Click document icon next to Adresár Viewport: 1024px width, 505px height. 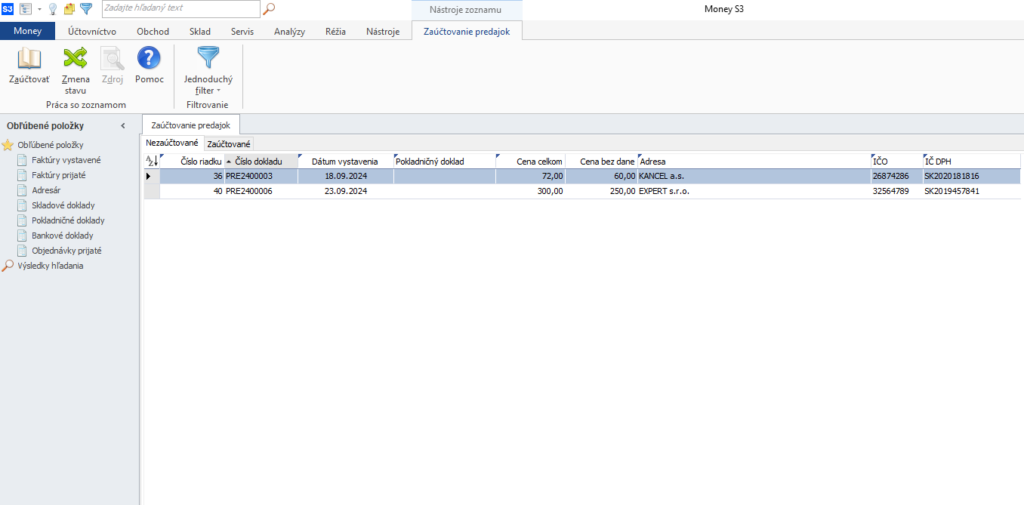click(x=22, y=190)
